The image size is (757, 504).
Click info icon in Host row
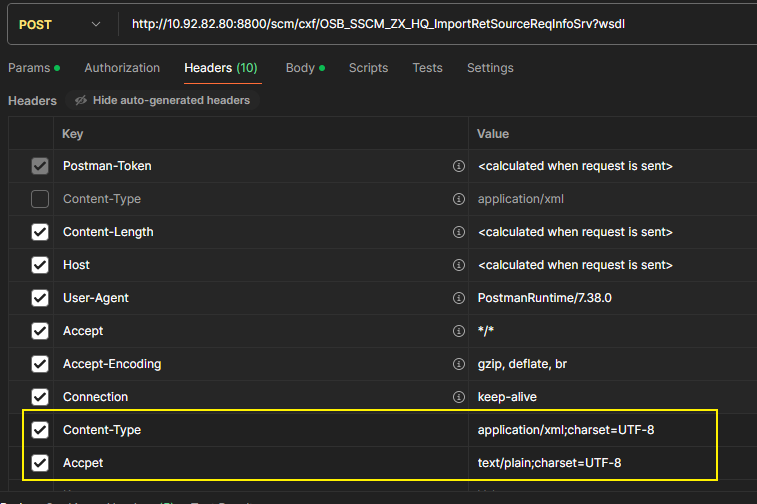[459, 265]
